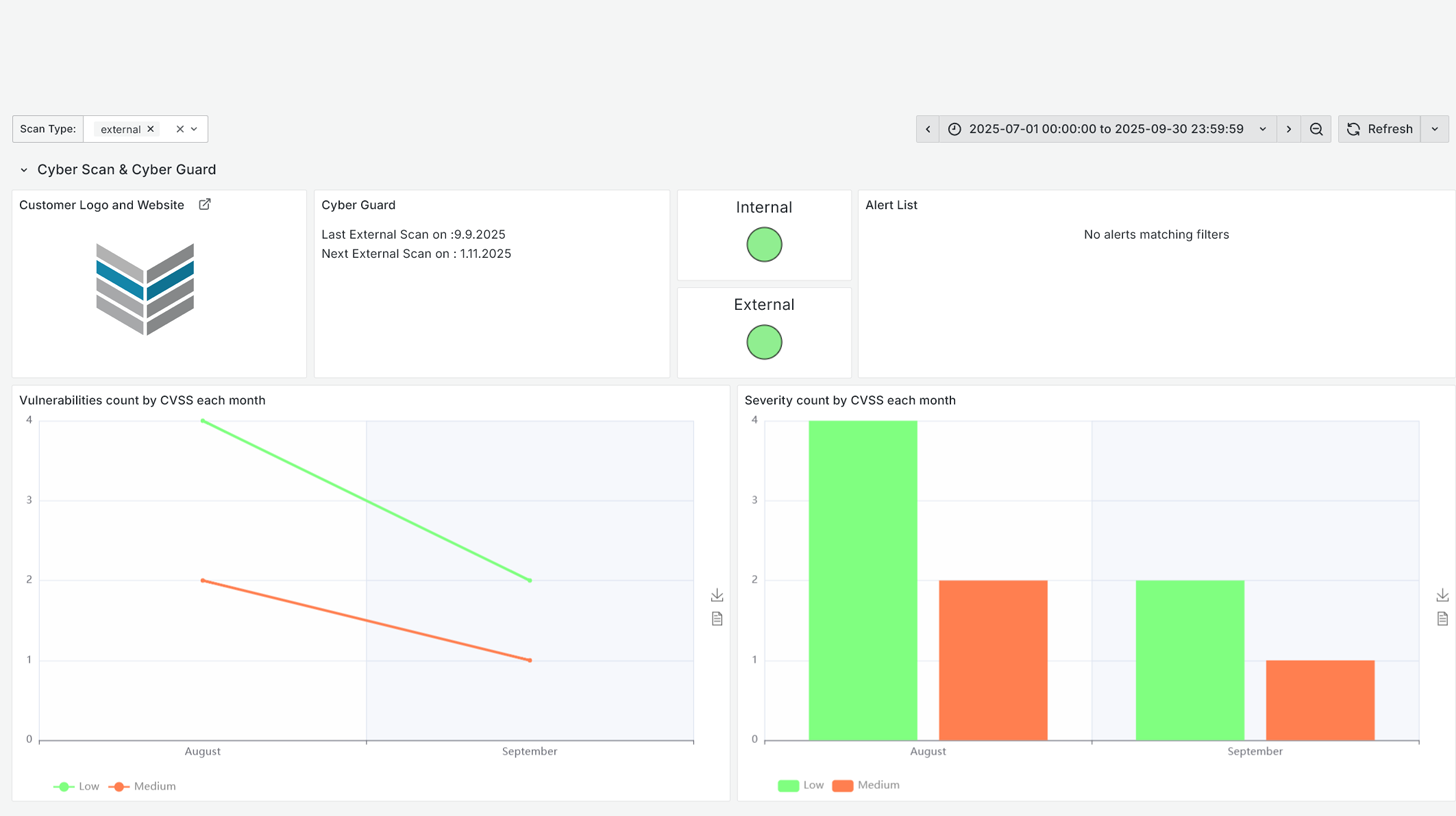This screenshot has width=1456, height=816.
Task: Open the Scan Type dropdown chevron
Action: tap(194, 129)
